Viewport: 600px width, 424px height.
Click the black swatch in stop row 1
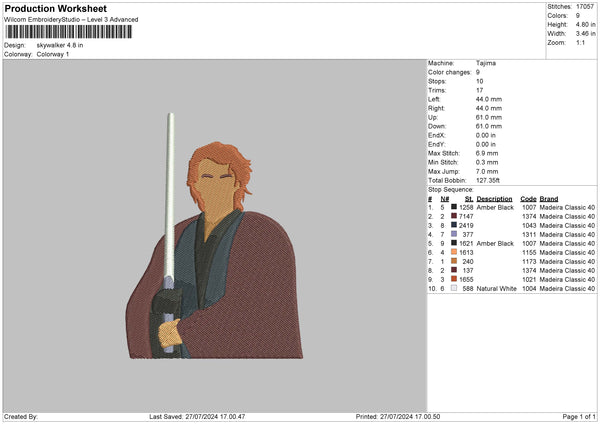(454, 207)
